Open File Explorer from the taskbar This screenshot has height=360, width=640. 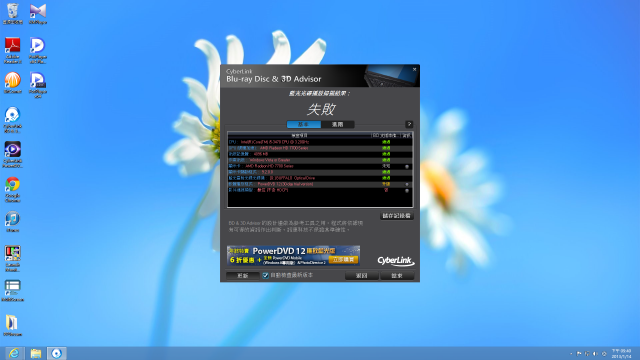36,353
